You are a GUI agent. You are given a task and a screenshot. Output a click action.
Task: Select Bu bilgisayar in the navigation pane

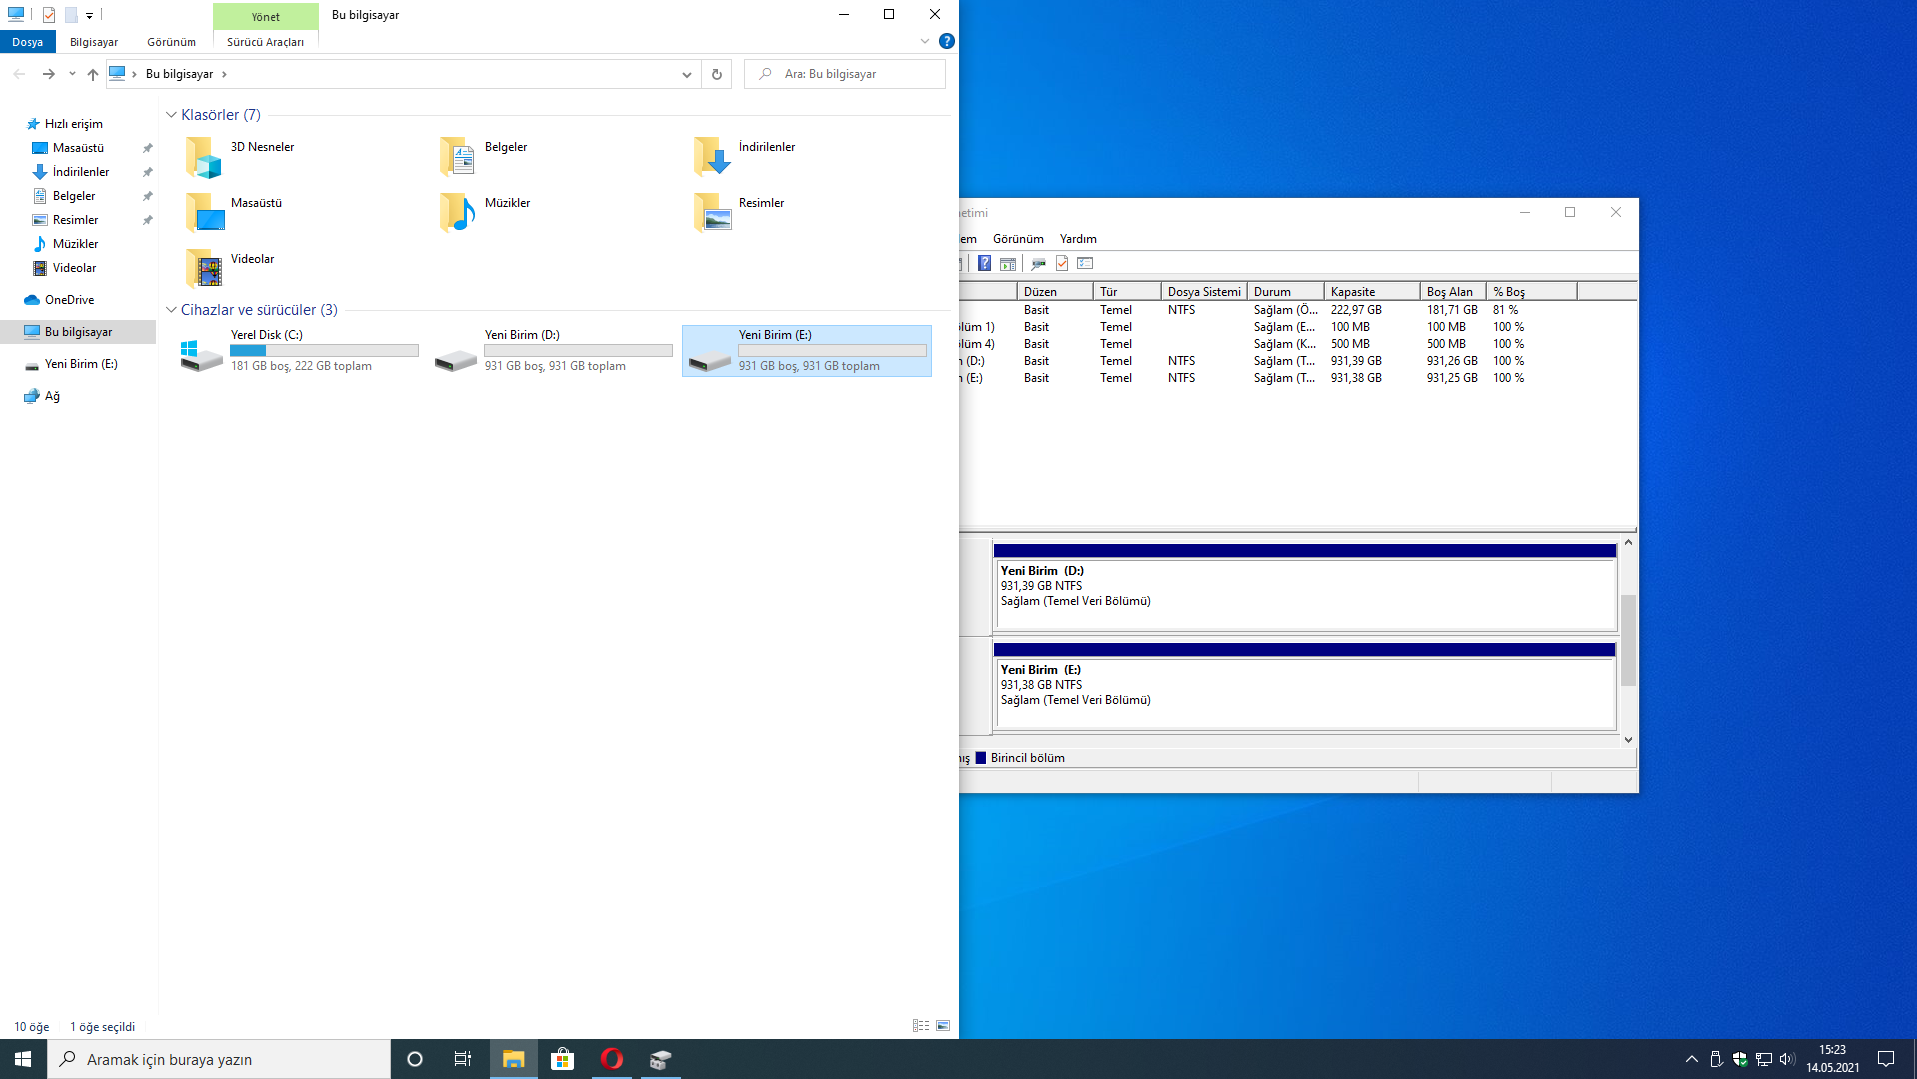tap(78, 332)
